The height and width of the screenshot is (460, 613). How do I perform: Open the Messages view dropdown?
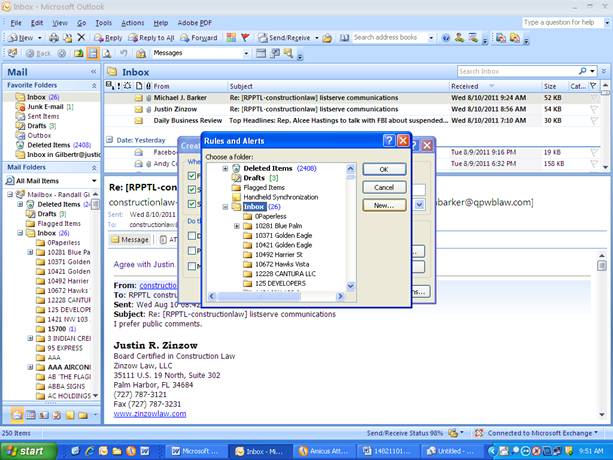point(246,53)
